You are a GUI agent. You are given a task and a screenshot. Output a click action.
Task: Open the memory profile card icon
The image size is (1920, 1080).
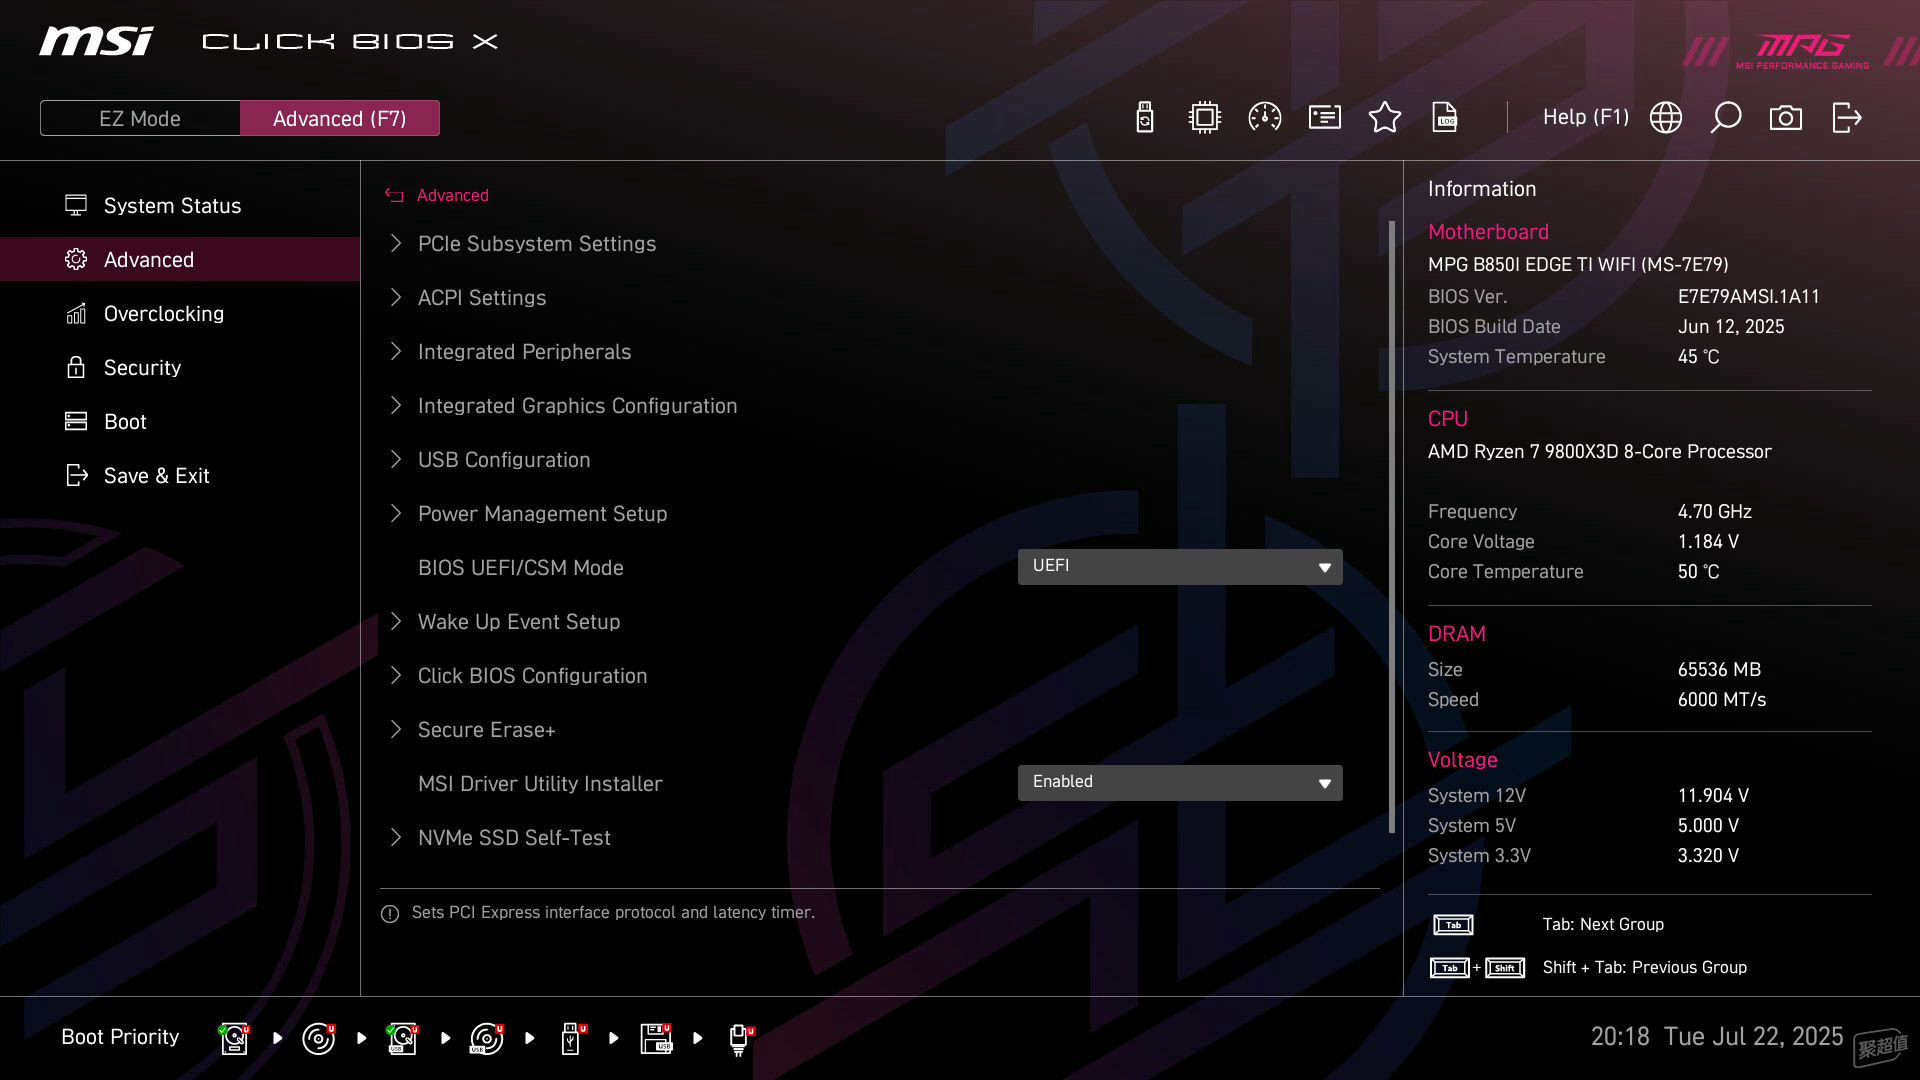[x=1325, y=118]
